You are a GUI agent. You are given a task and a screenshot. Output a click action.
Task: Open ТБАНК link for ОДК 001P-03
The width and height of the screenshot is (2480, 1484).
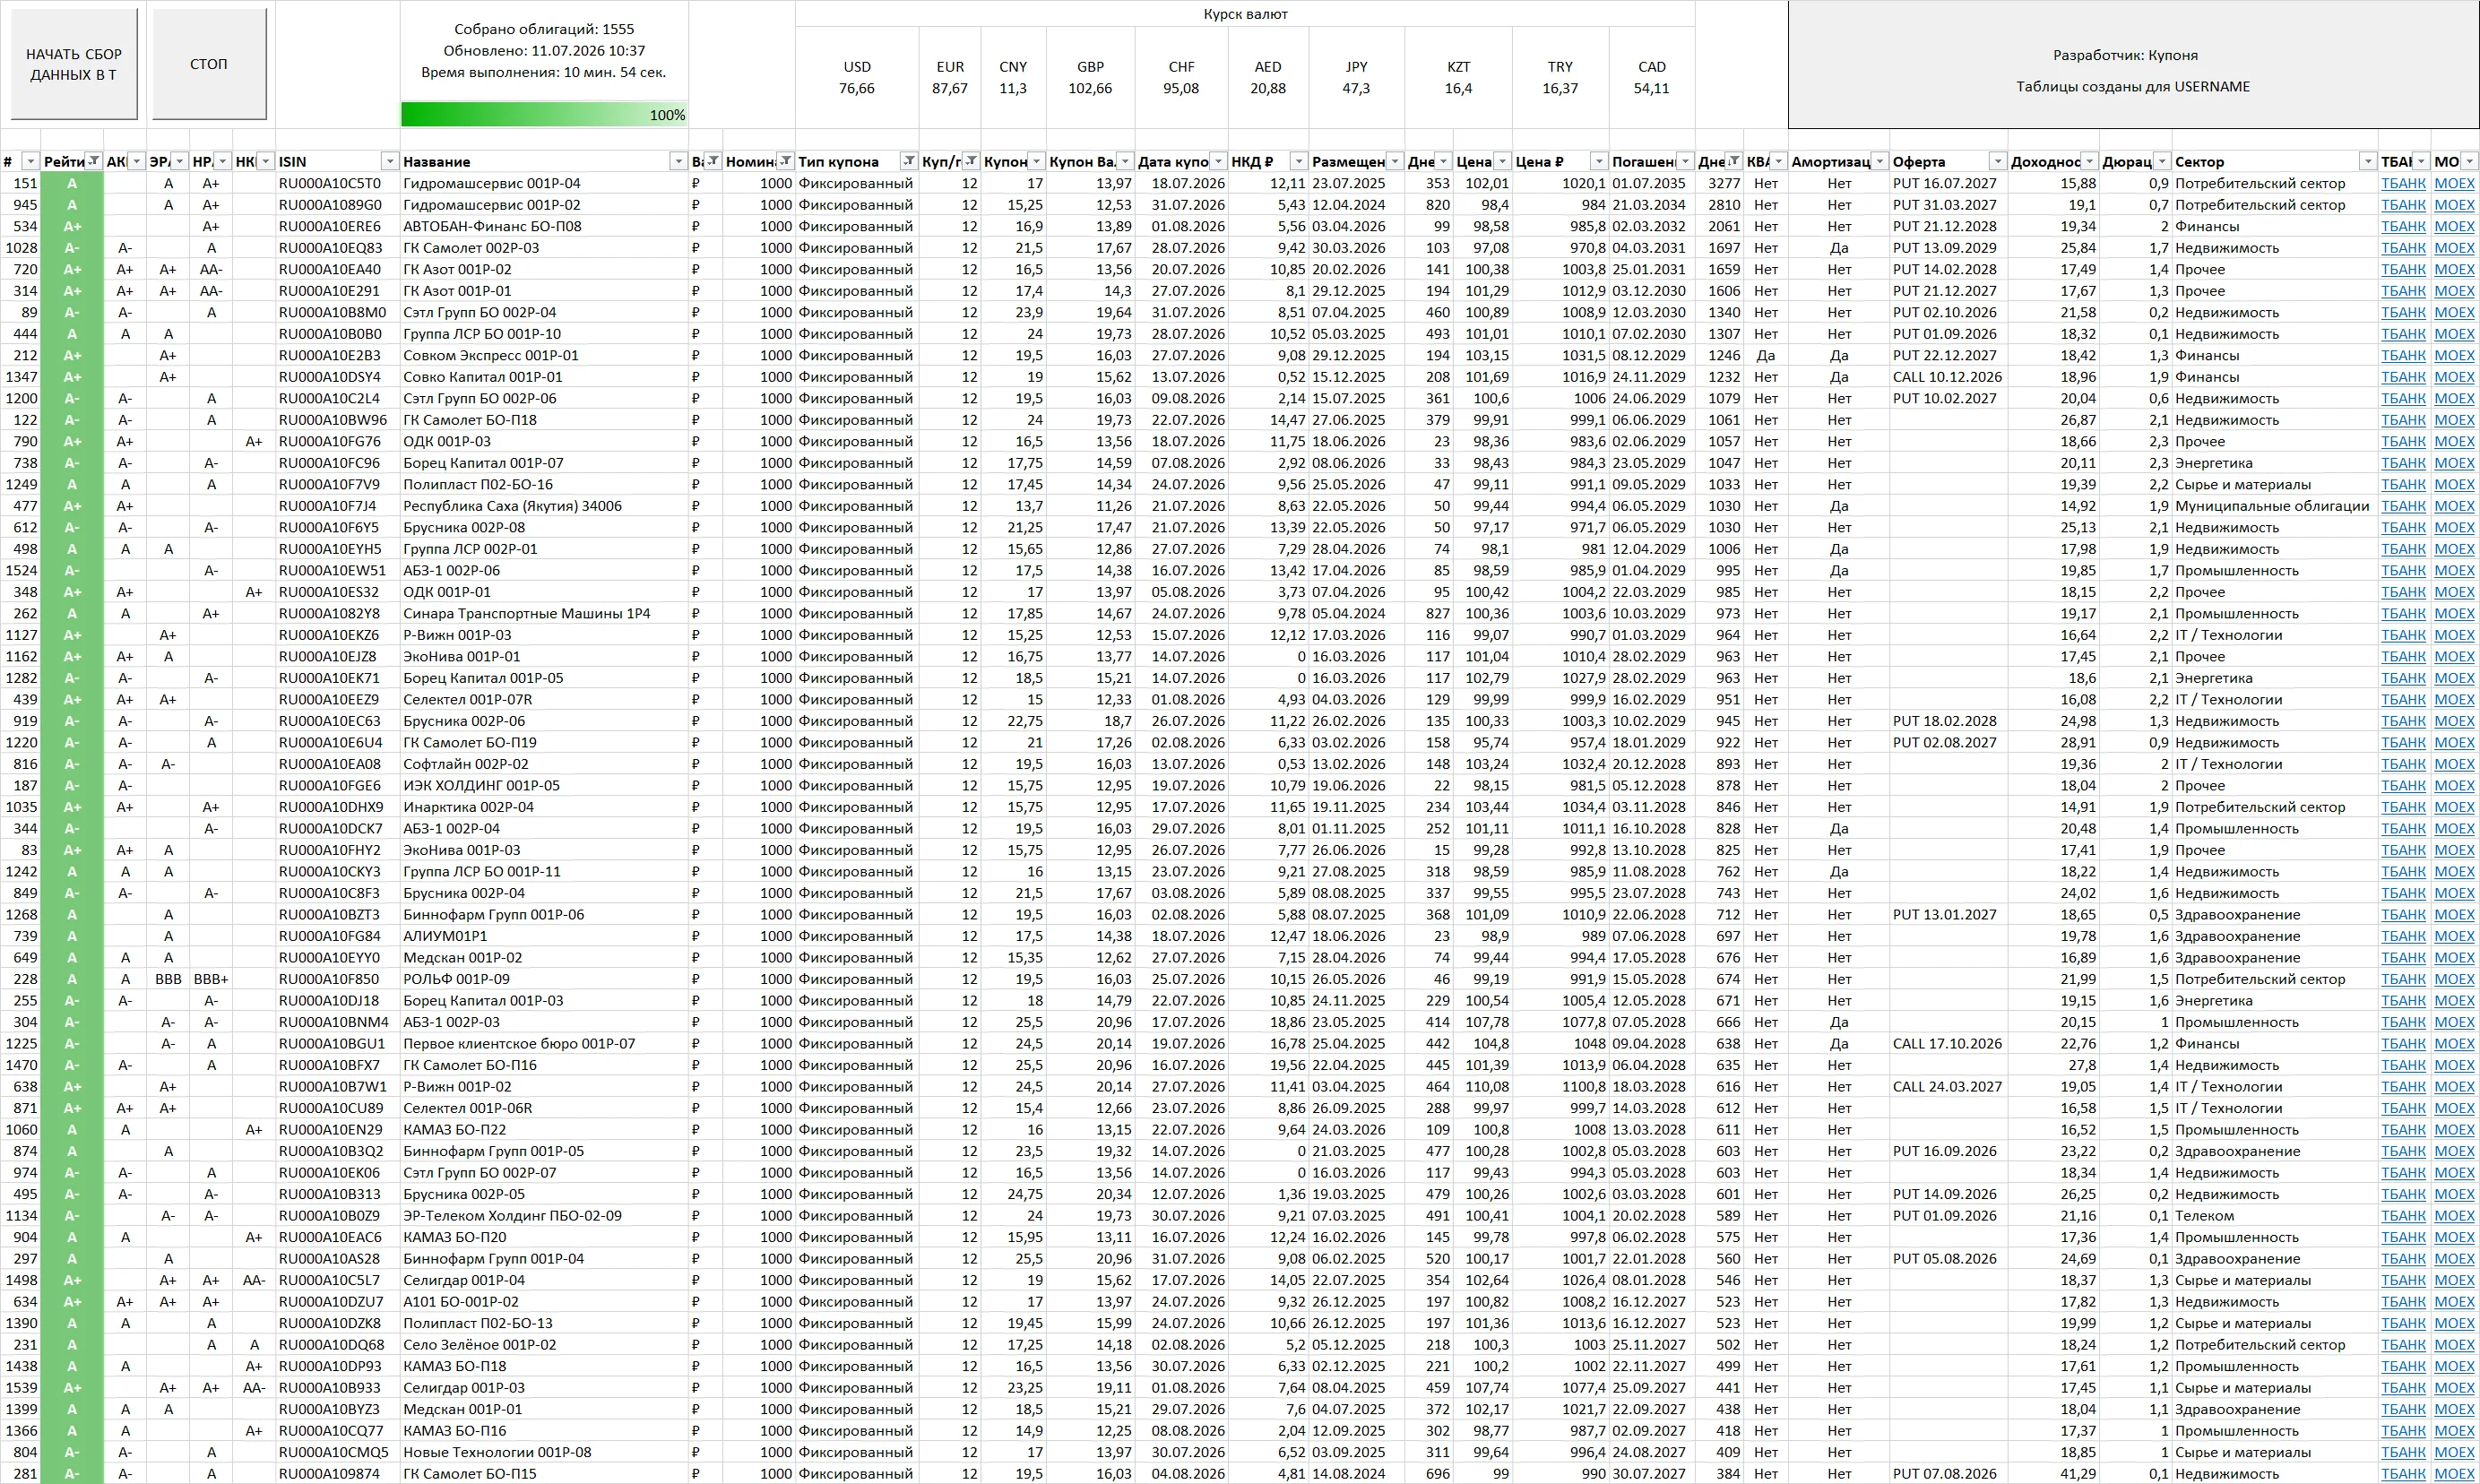(2403, 442)
